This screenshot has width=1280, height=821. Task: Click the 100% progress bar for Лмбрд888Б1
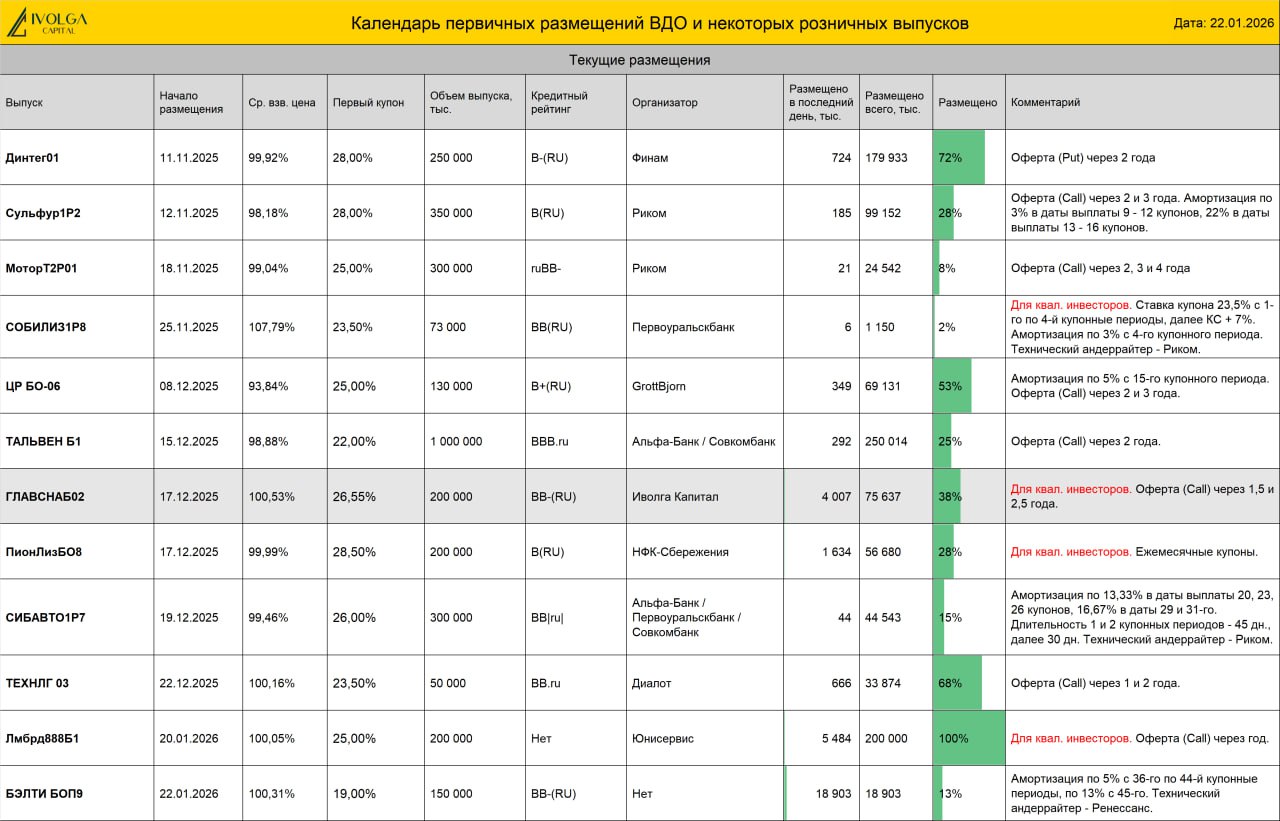click(x=969, y=738)
